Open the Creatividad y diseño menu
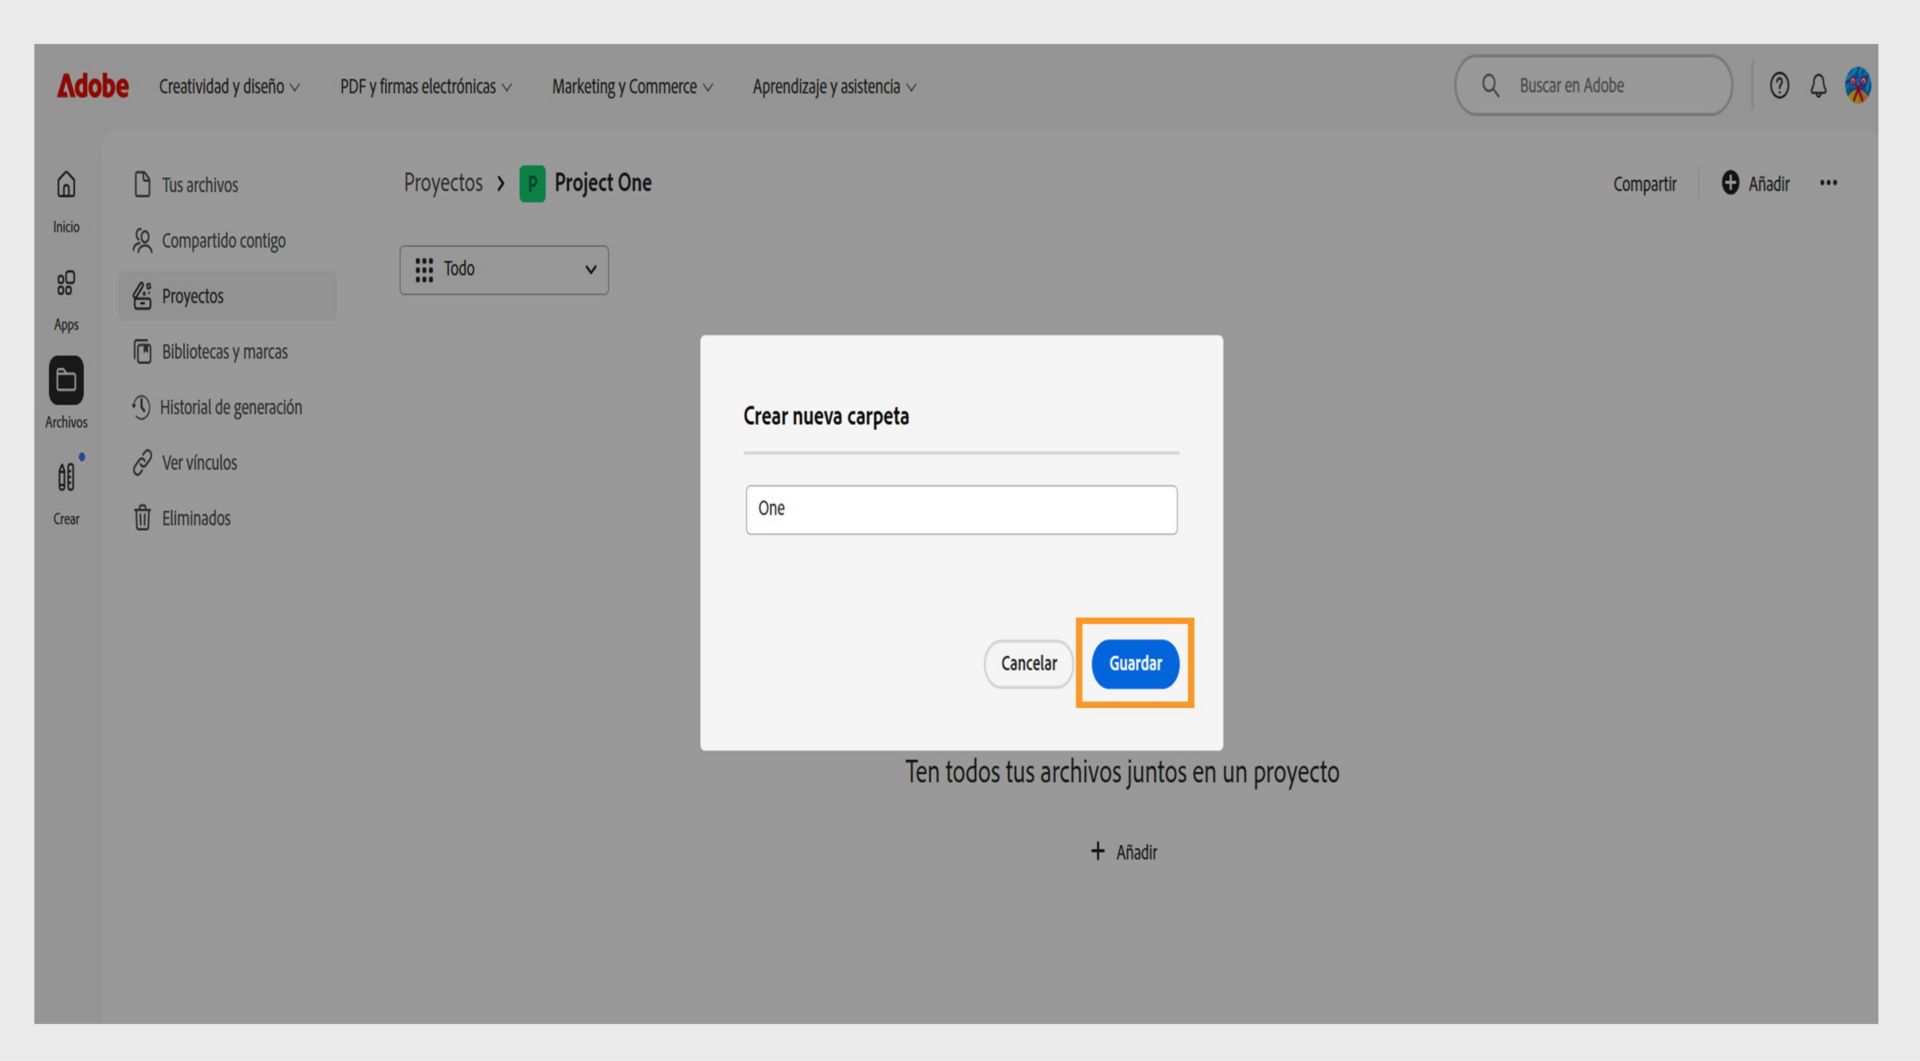Screen dimensions: 1920x1061 [x=228, y=86]
